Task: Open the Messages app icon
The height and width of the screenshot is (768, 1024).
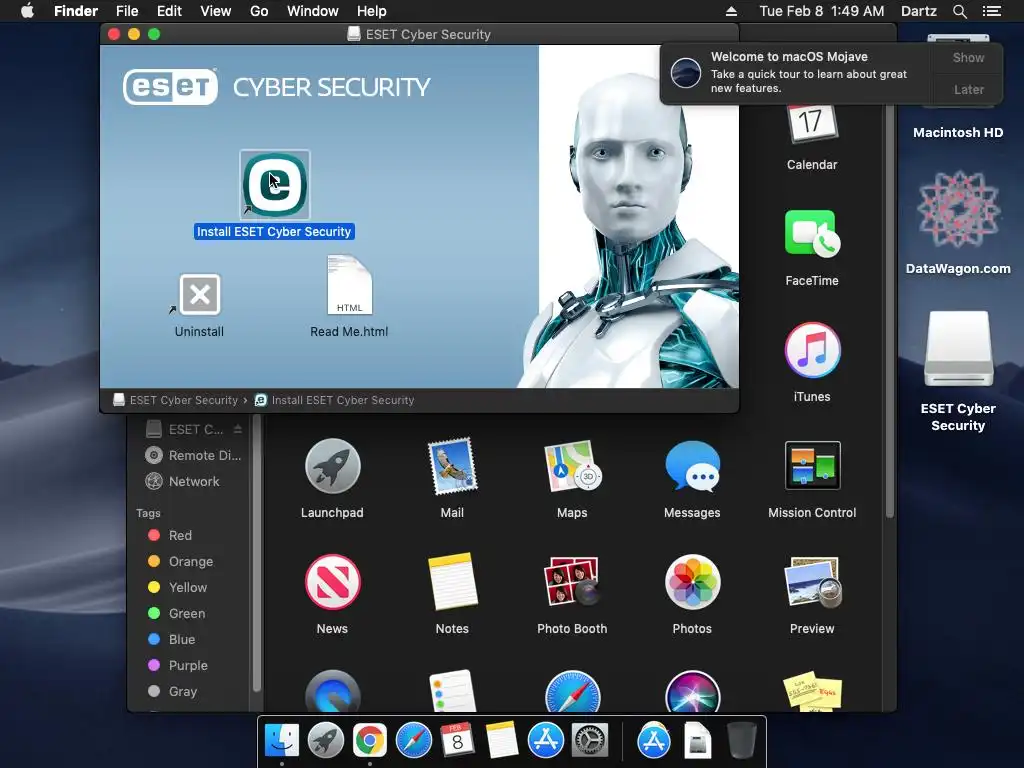Action: (692, 466)
